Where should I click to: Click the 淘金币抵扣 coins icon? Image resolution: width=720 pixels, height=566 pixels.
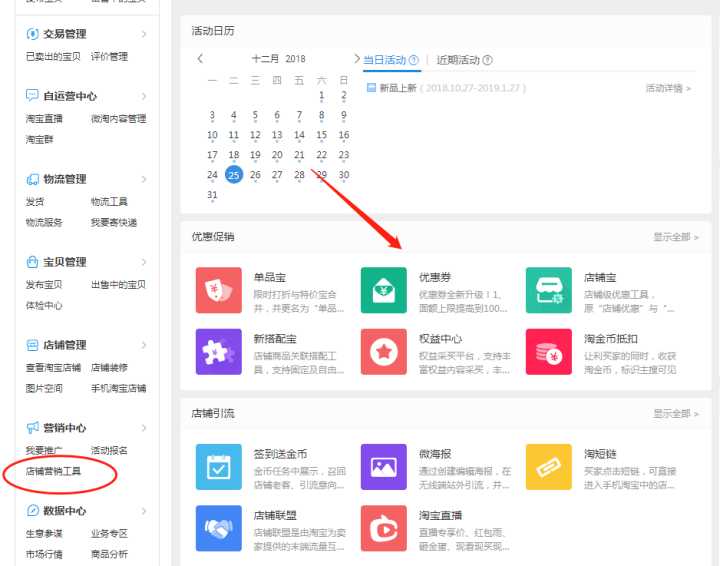point(548,352)
